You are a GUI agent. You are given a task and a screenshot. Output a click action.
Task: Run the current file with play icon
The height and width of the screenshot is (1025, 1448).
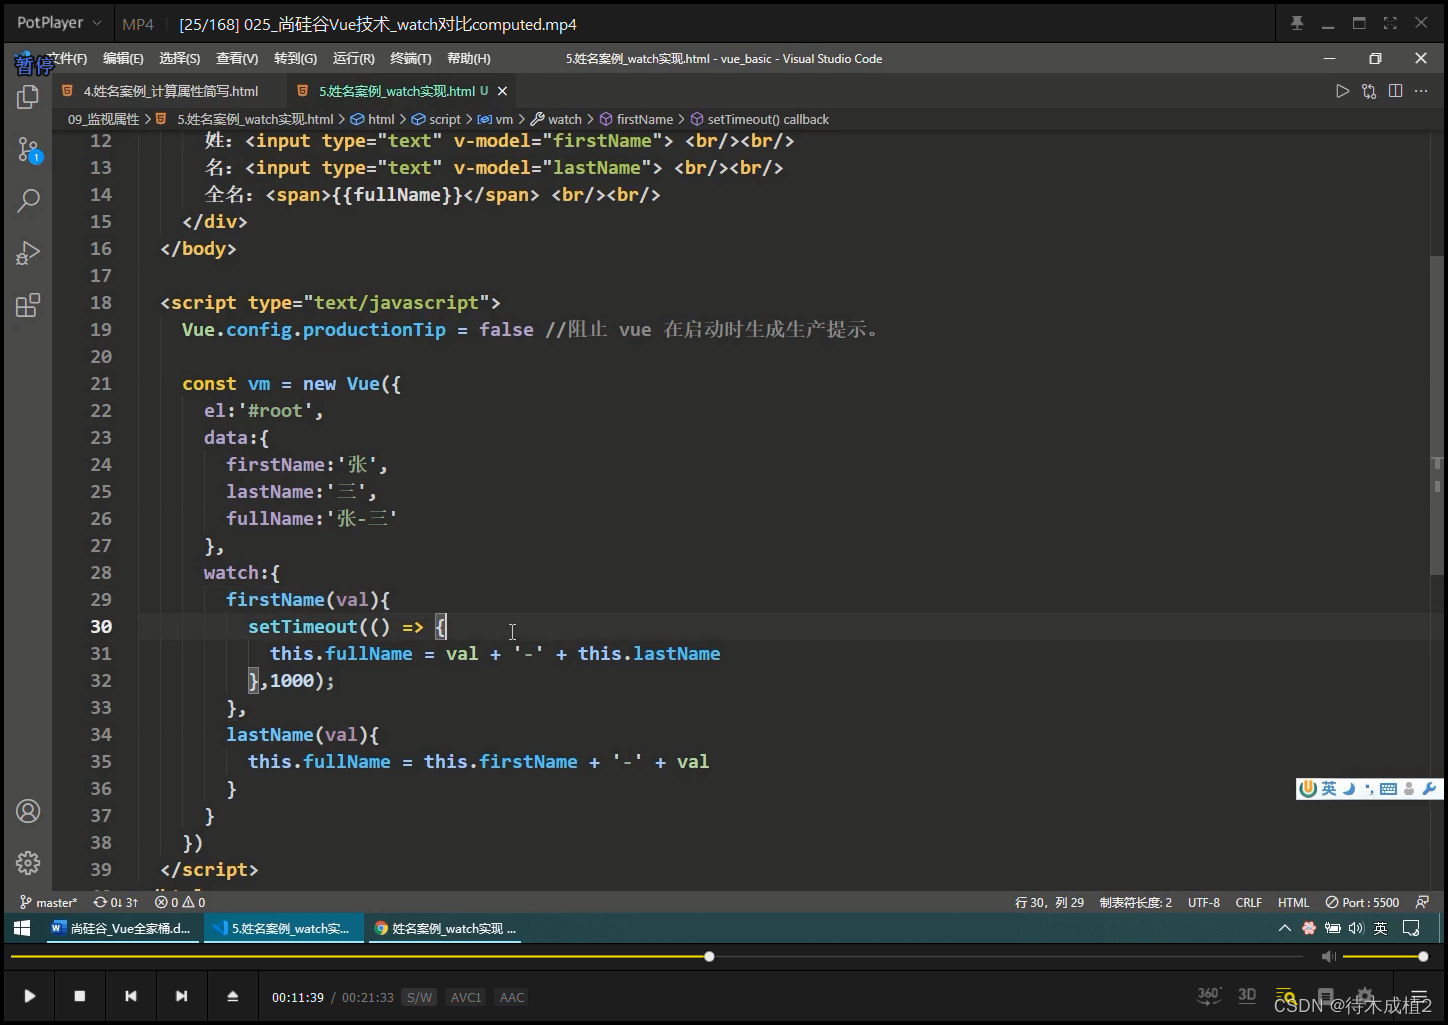coord(1342,91)
